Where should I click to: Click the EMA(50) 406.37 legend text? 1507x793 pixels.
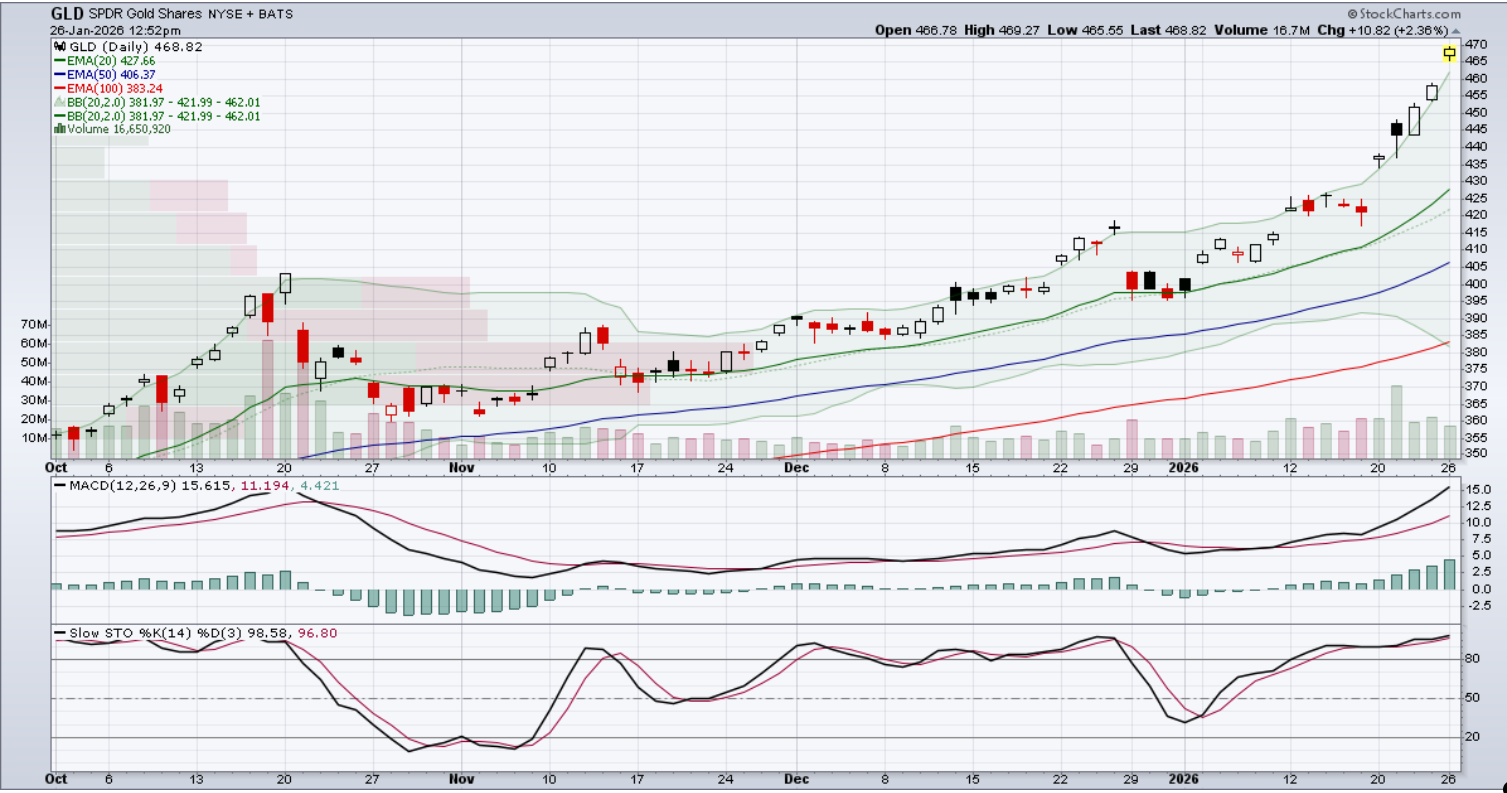point(112,74)
